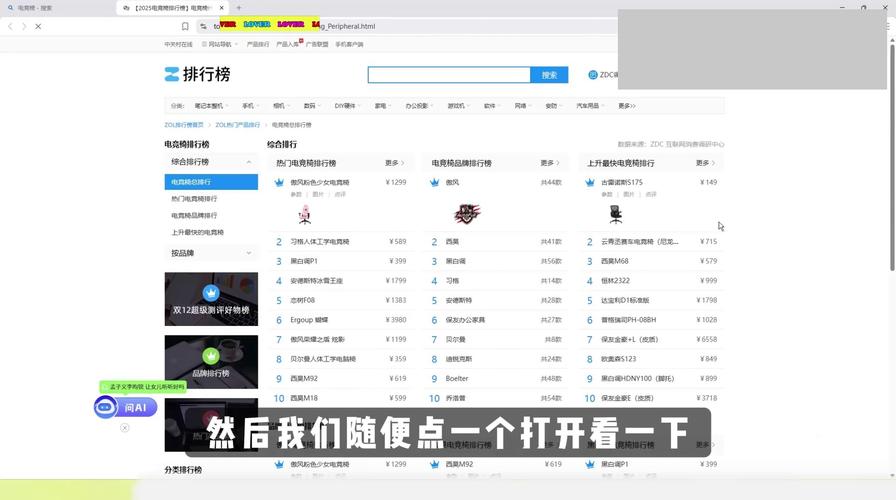Click 更多 beside 电竞椅品牌排行榜
This screenshot has width=896, height=500.
coord(550,163)
